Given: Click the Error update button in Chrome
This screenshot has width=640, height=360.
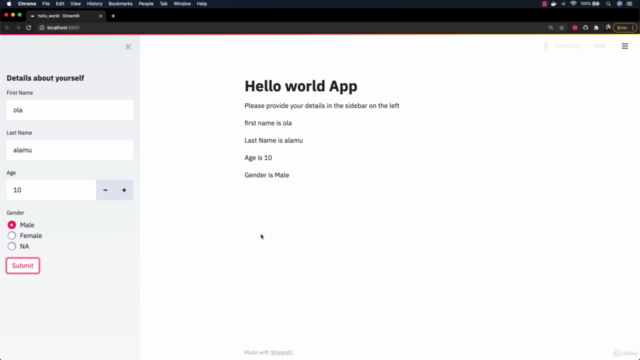Looking at the screenshot, I should click(625, 28).
